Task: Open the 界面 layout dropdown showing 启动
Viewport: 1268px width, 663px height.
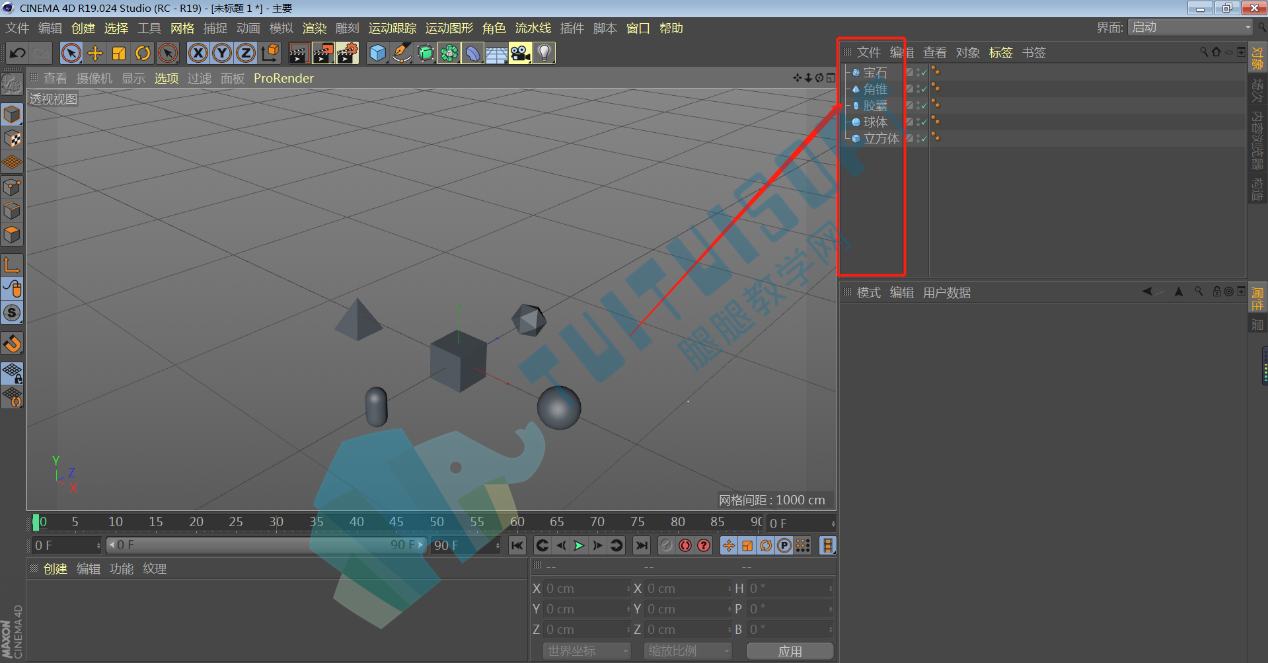Action: (x=1190, y=27)
